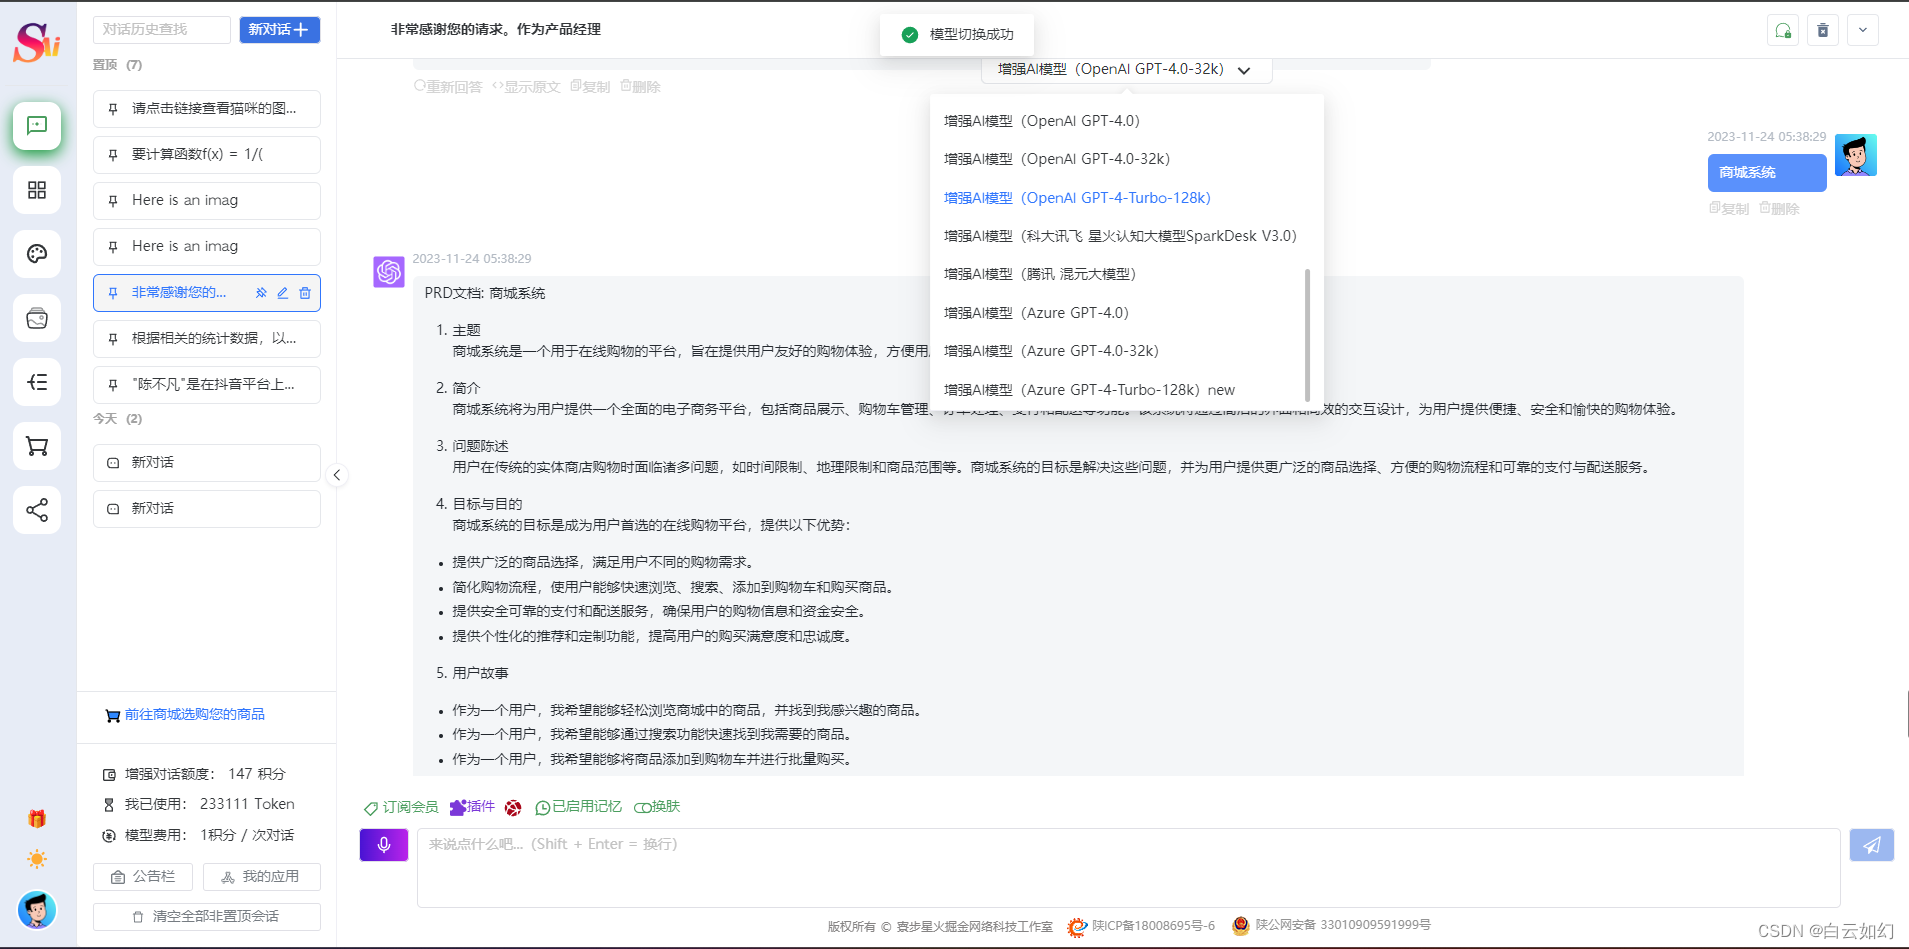Delete the selected 非常感谢您的 conversation
The image size is (1909, 949).
point(305,293)
